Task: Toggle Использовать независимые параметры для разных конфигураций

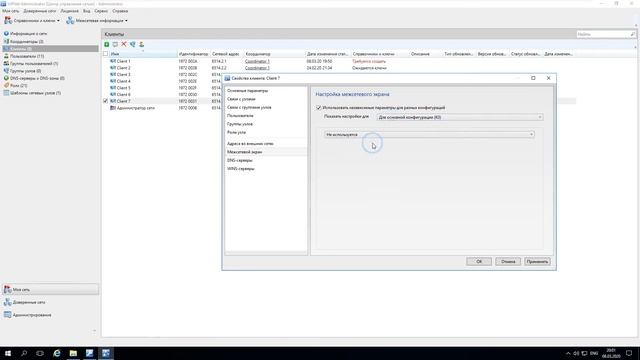Action: pos(319,108)
